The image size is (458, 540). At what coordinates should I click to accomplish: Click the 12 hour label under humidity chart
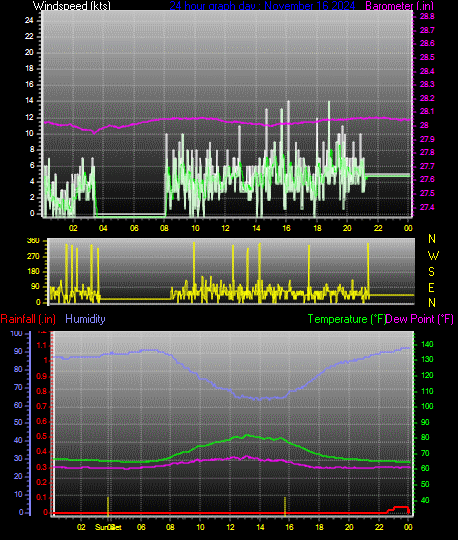pos(230,527)
